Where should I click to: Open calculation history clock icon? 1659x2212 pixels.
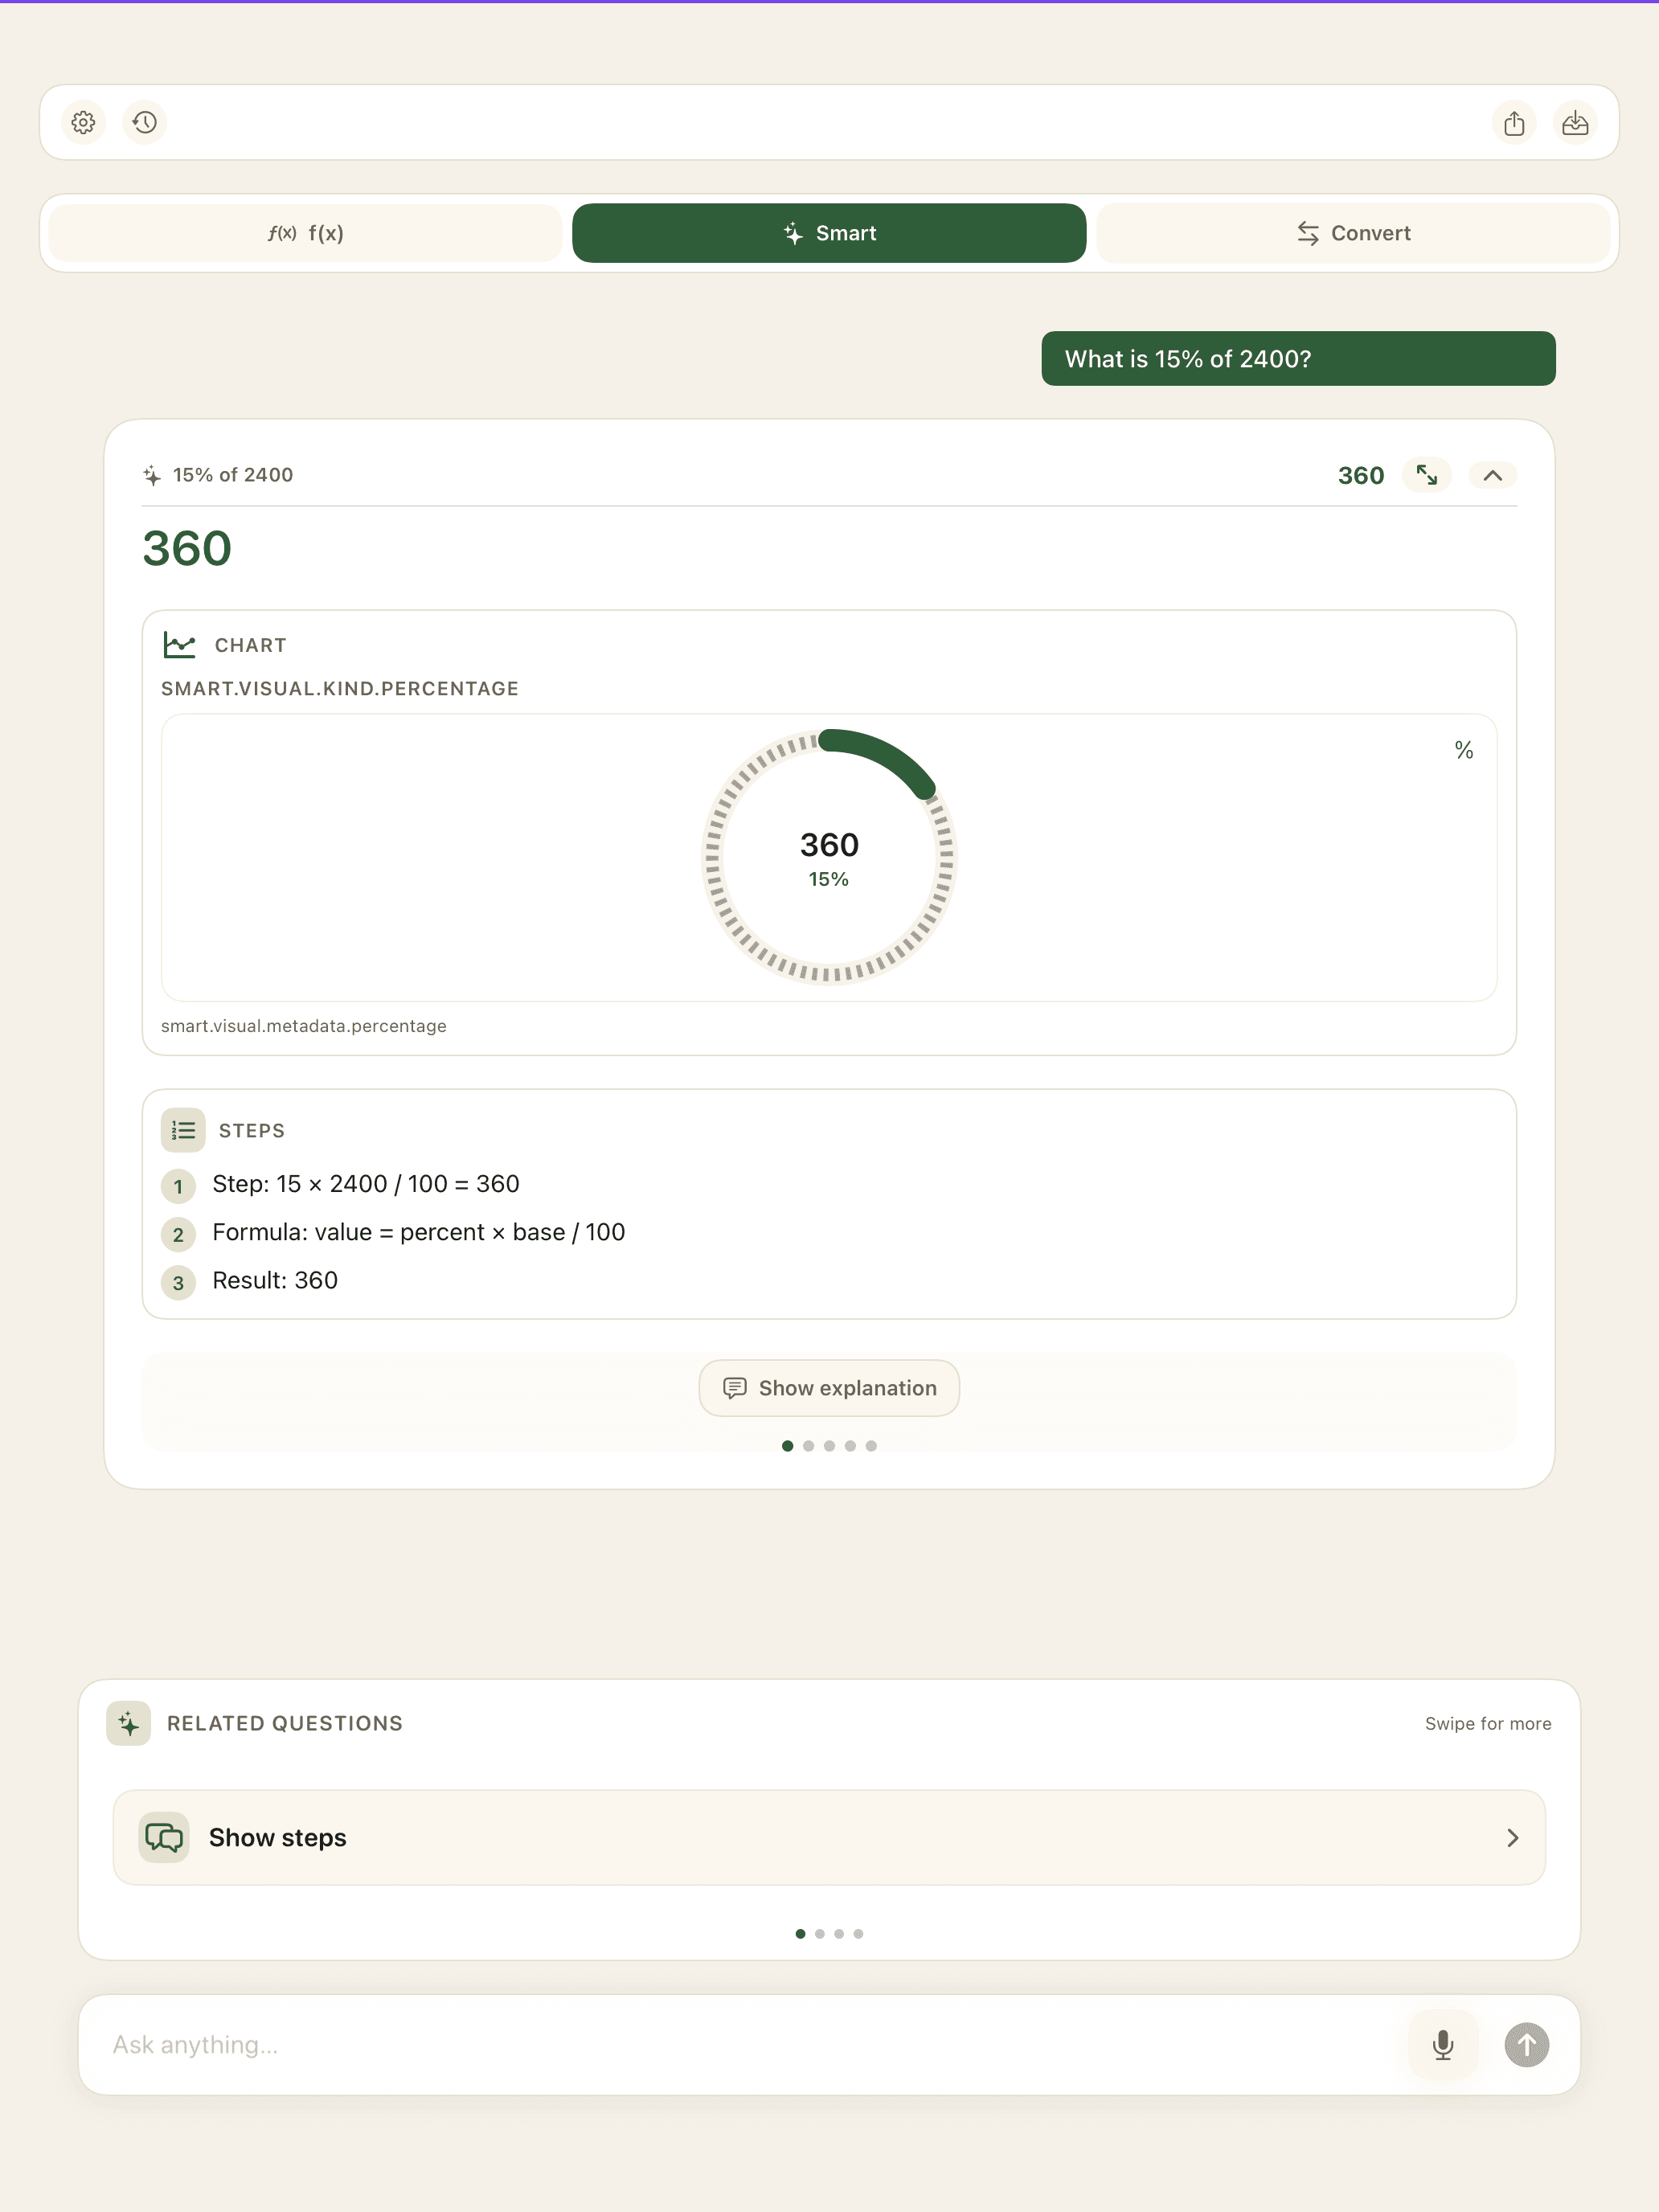pos(145,122)
